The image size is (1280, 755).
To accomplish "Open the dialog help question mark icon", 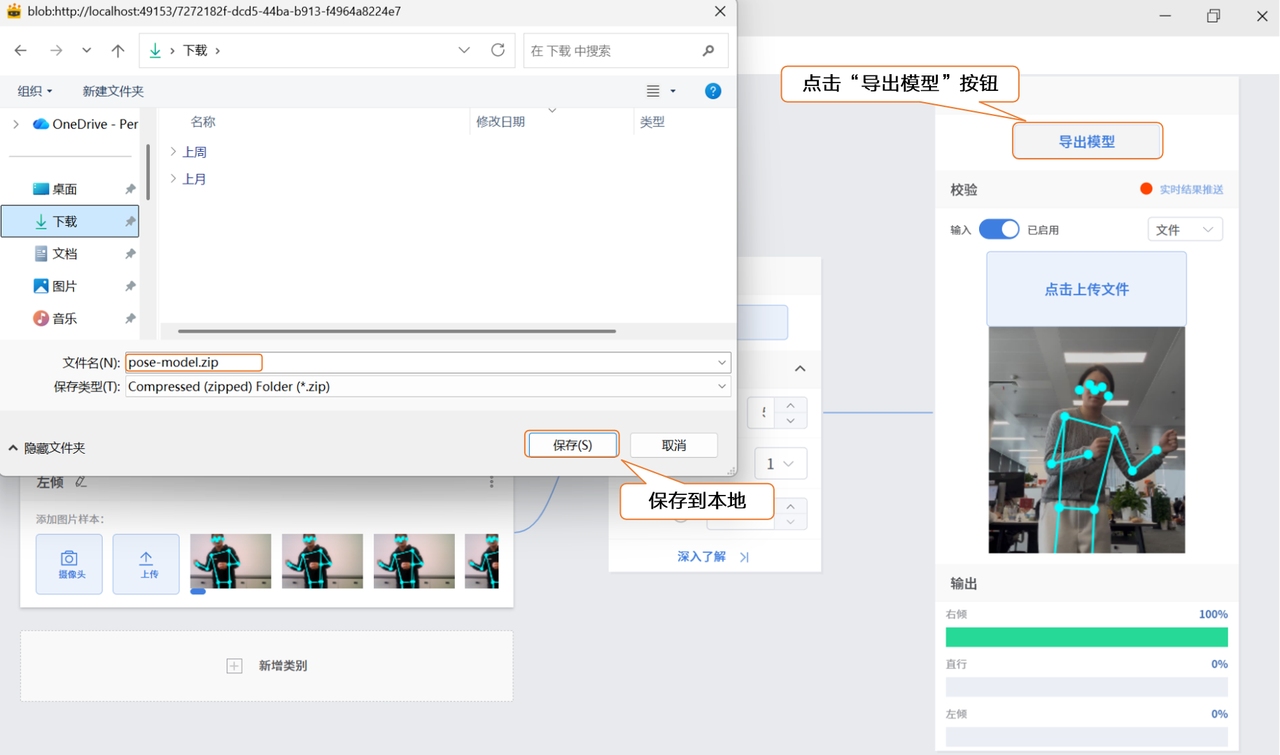I will click(x=713, y=91).
